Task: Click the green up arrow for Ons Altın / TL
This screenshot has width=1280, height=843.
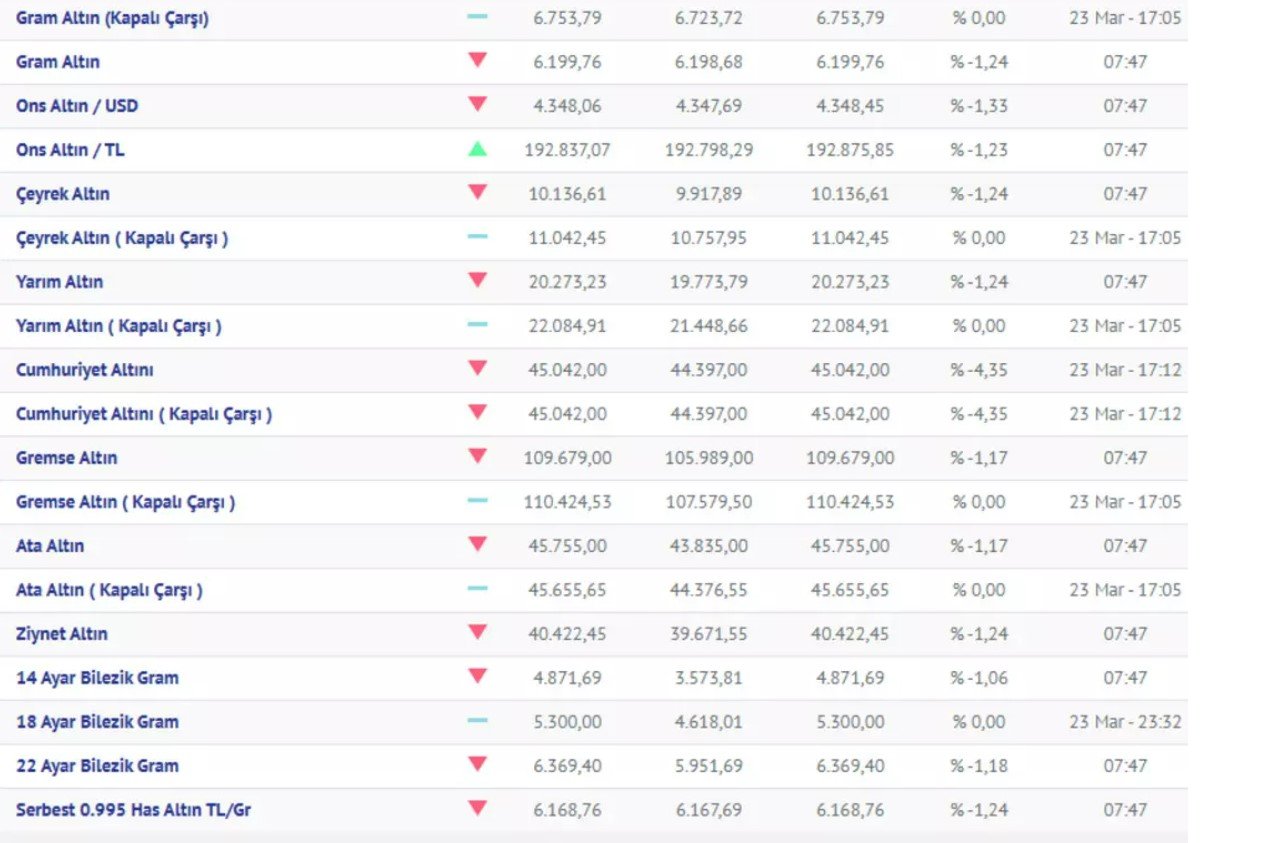Action: pyautogui.click(x=477, y=149)
